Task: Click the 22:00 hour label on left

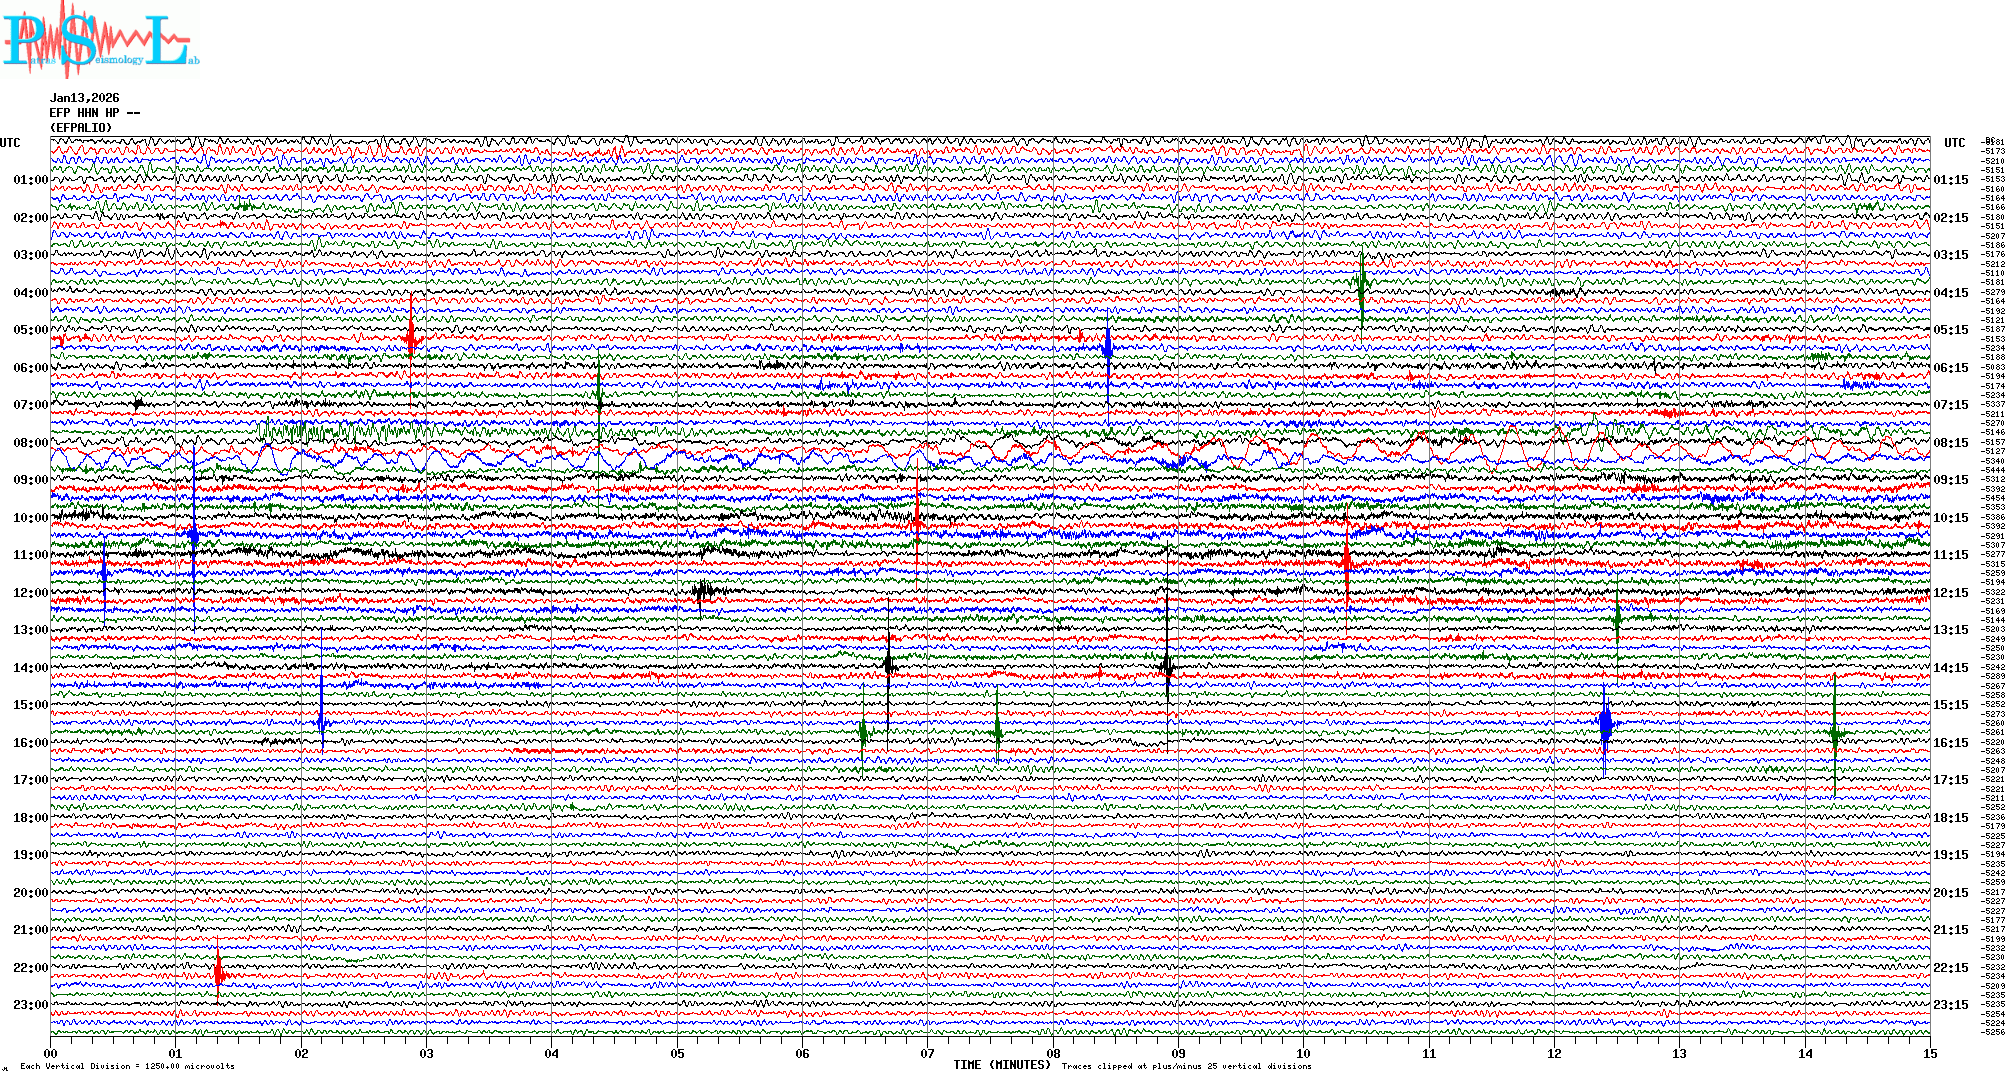Action: coord(30,968)
